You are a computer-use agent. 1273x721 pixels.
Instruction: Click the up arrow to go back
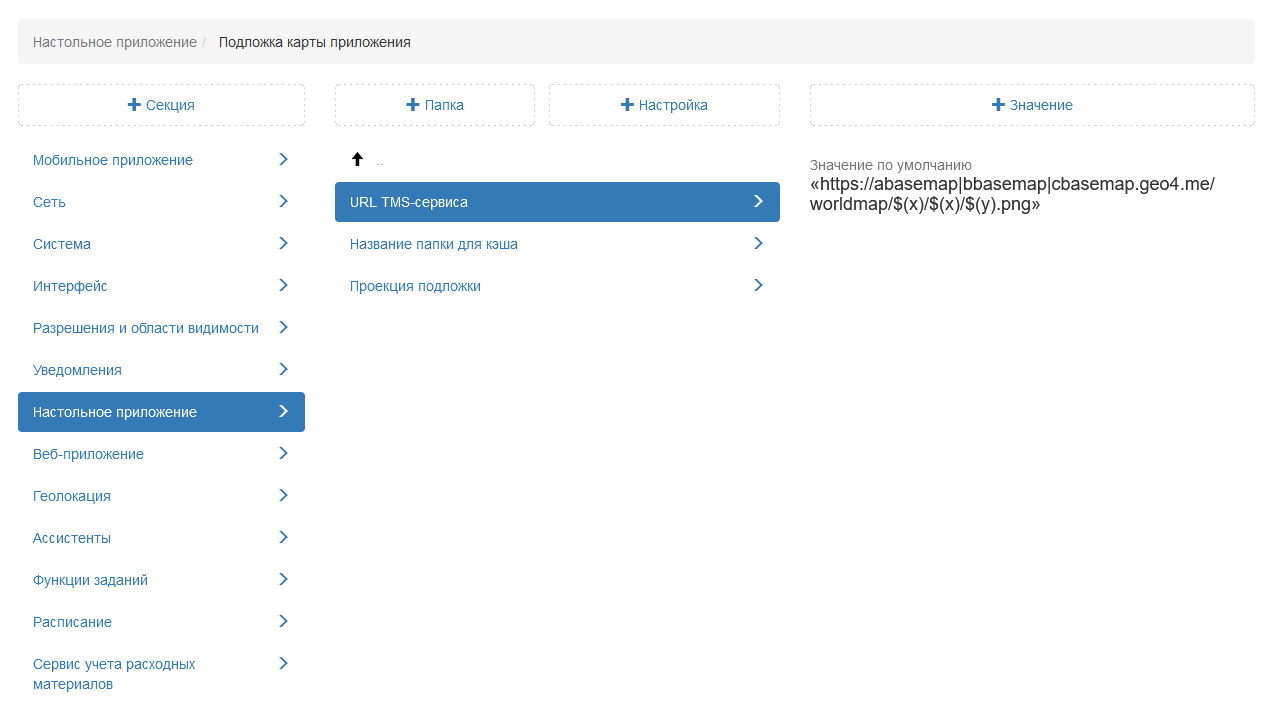(357, 159)
